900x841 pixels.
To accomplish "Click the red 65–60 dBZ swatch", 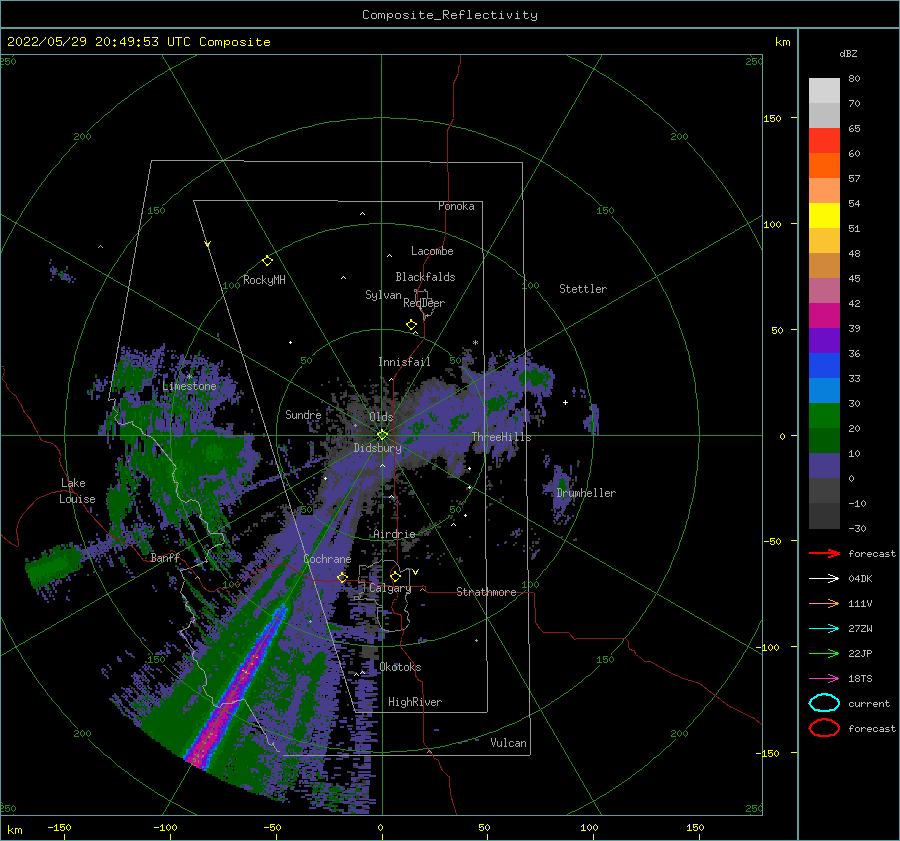I will (824, 140).
